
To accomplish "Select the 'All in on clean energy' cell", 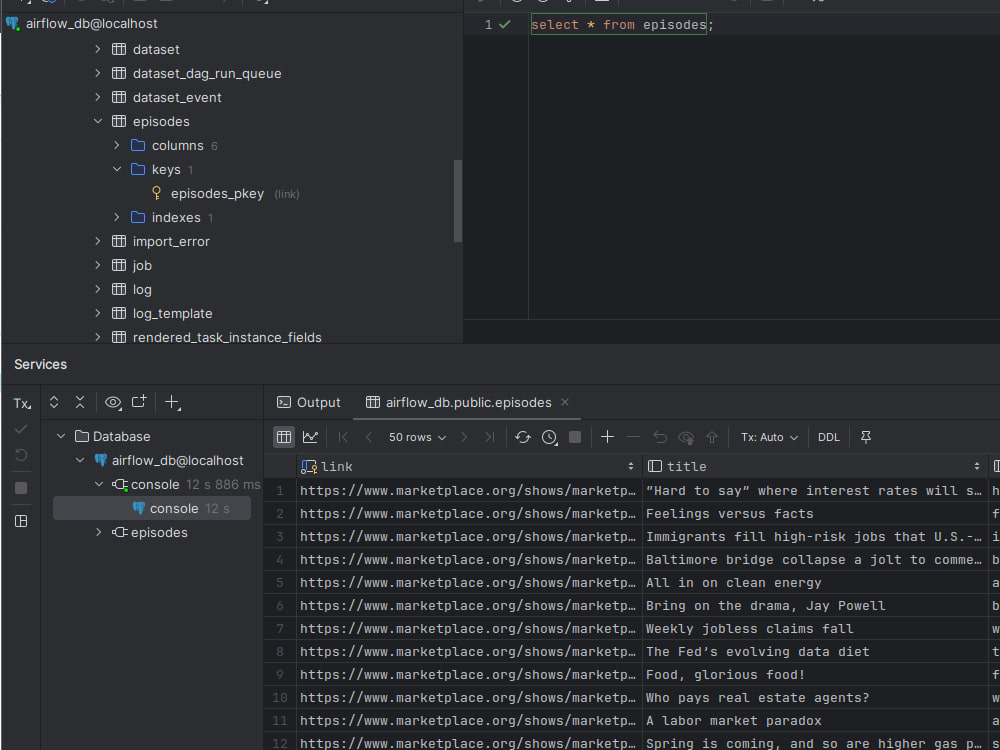I will click(x=814, y=582).
